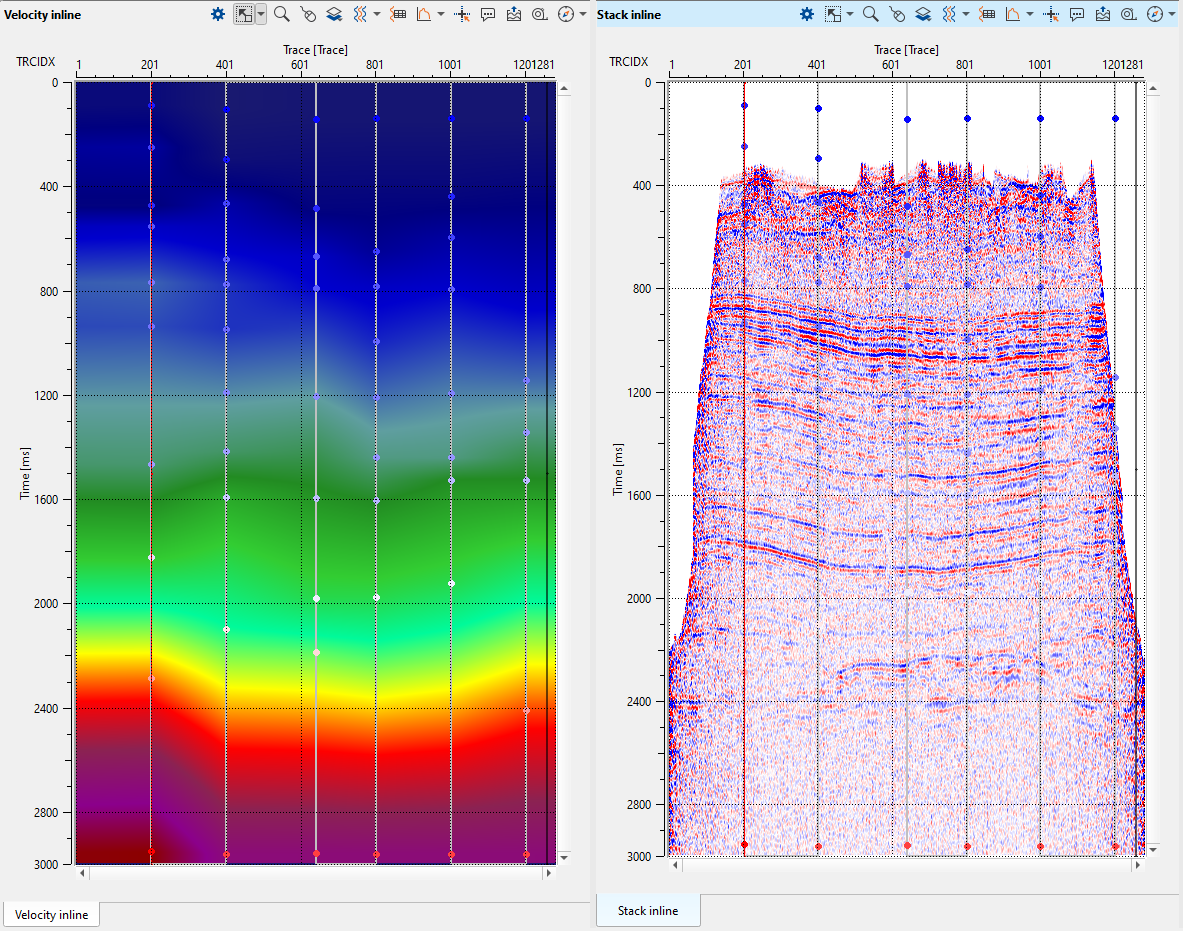Viewport: 1183px width, 931px height.
Task: Click the layers icon in Velocity inline toolbar
Action: click(334, 14)
